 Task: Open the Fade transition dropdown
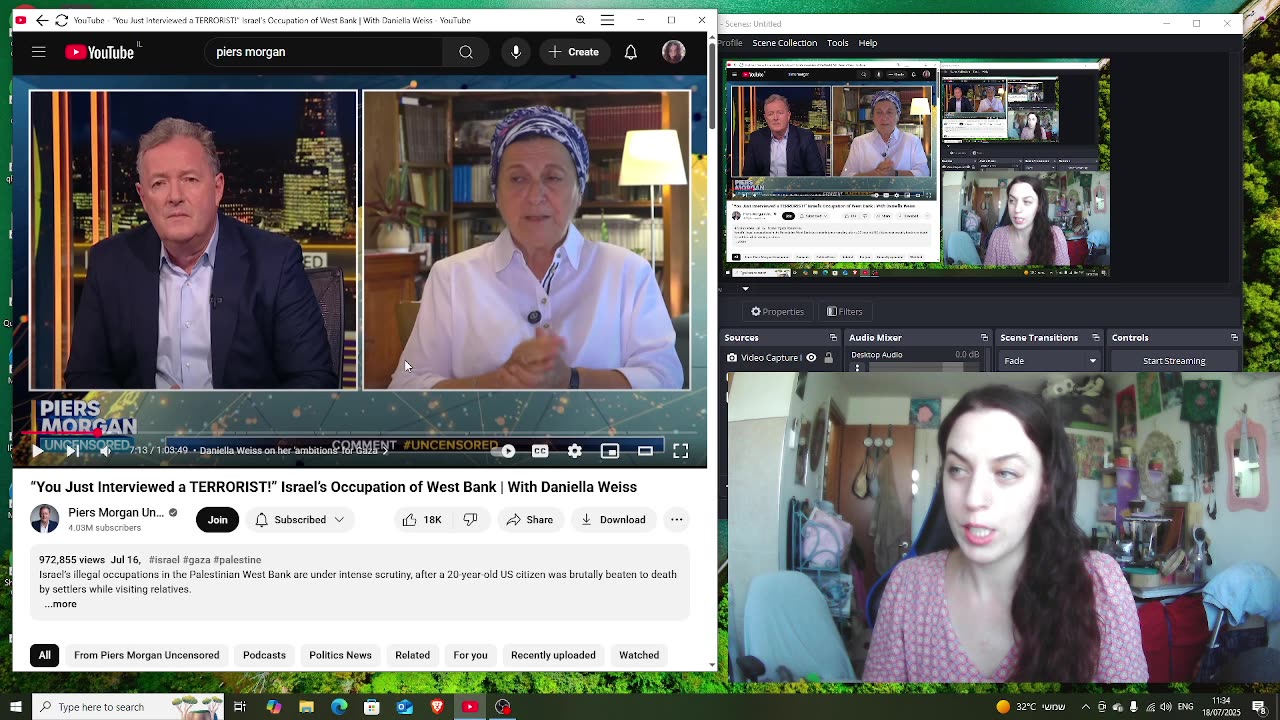pos(1050,361)
